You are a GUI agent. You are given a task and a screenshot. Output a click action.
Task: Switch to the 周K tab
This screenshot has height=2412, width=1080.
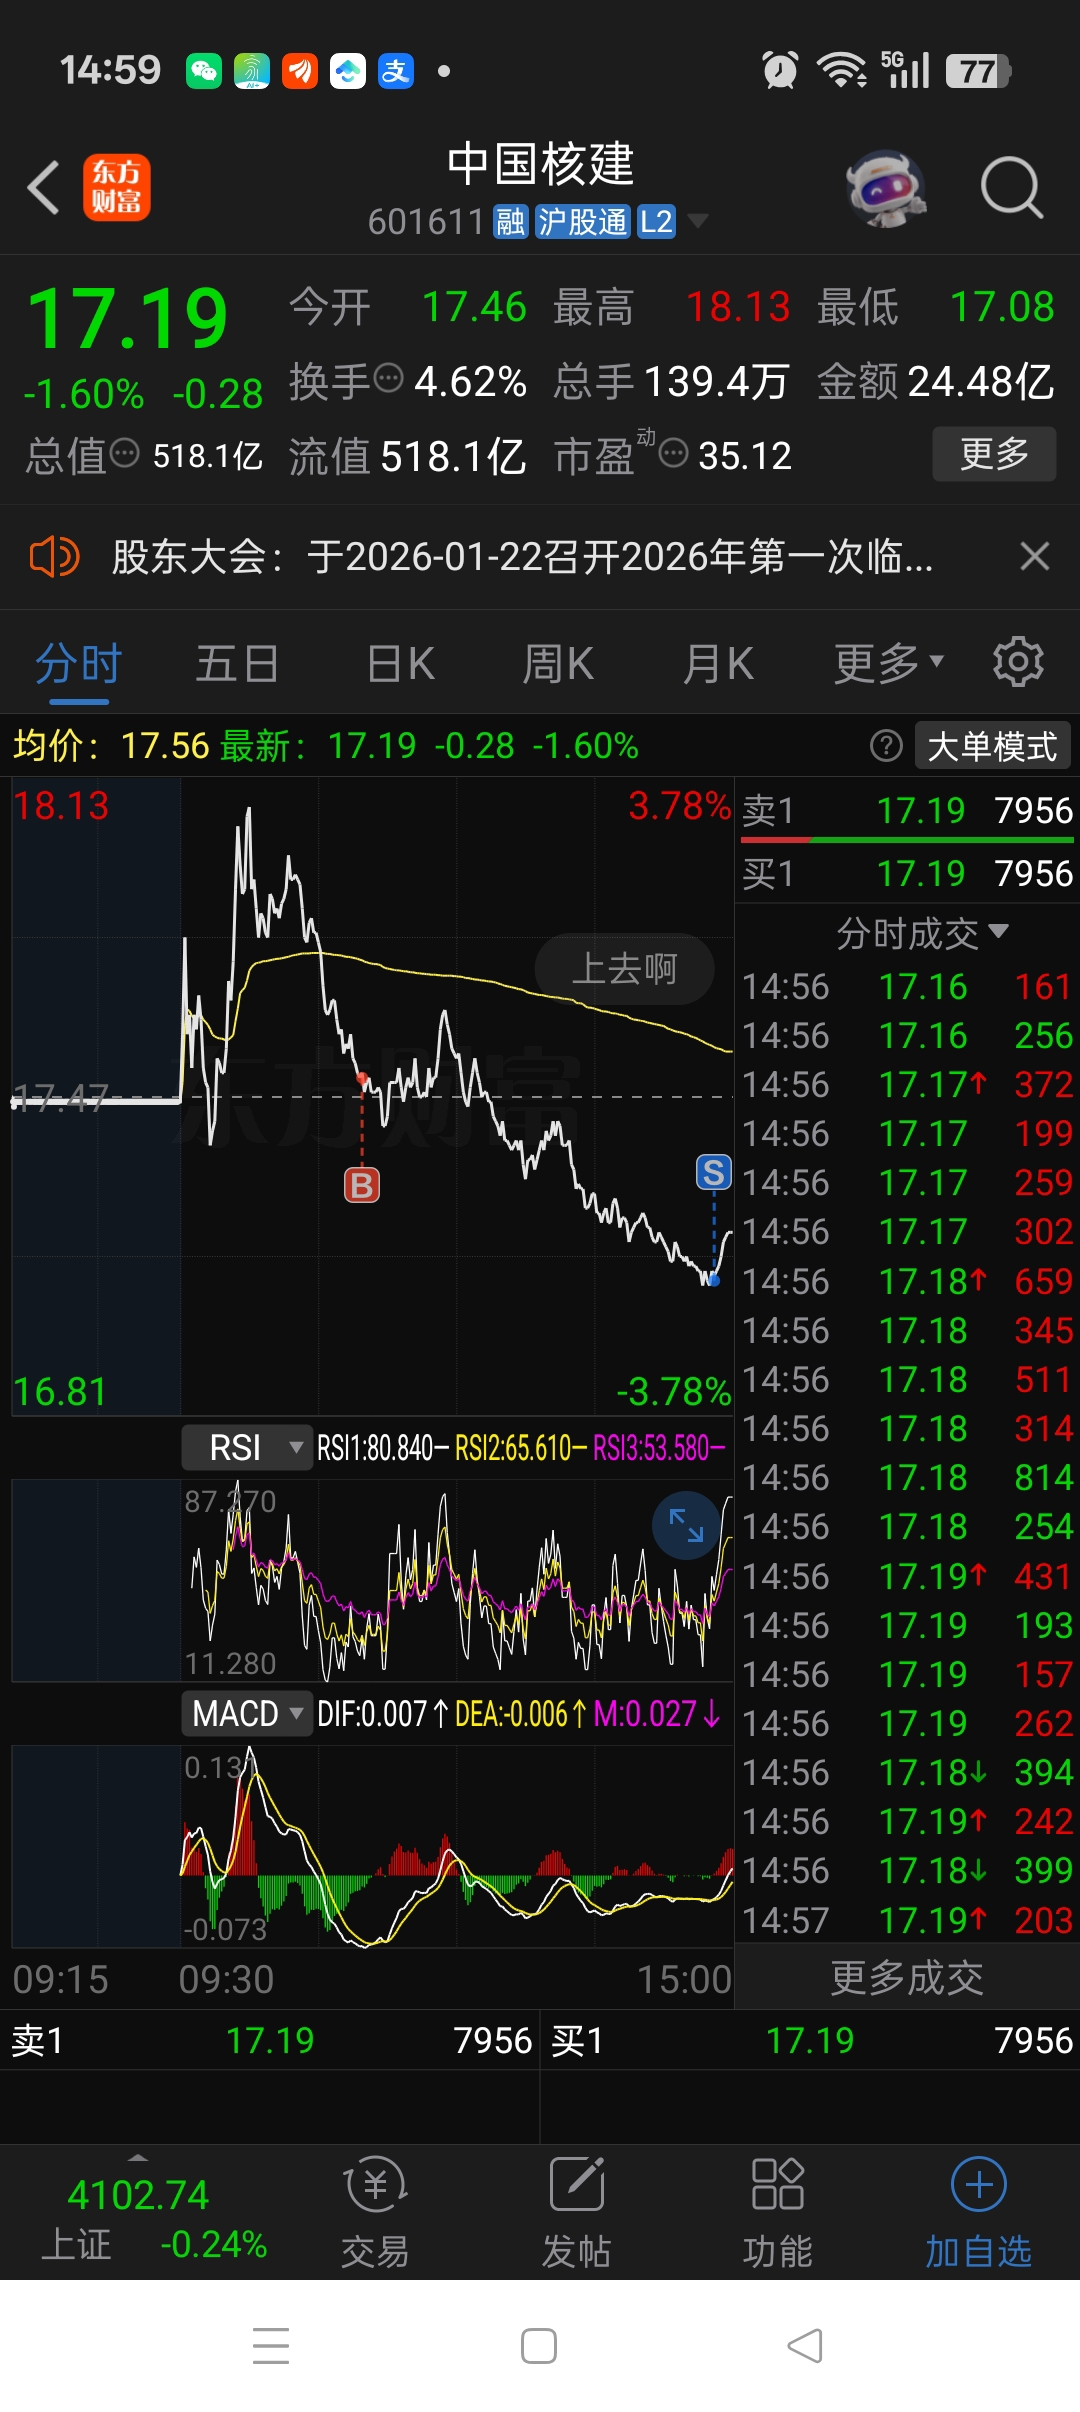[558, 663]
